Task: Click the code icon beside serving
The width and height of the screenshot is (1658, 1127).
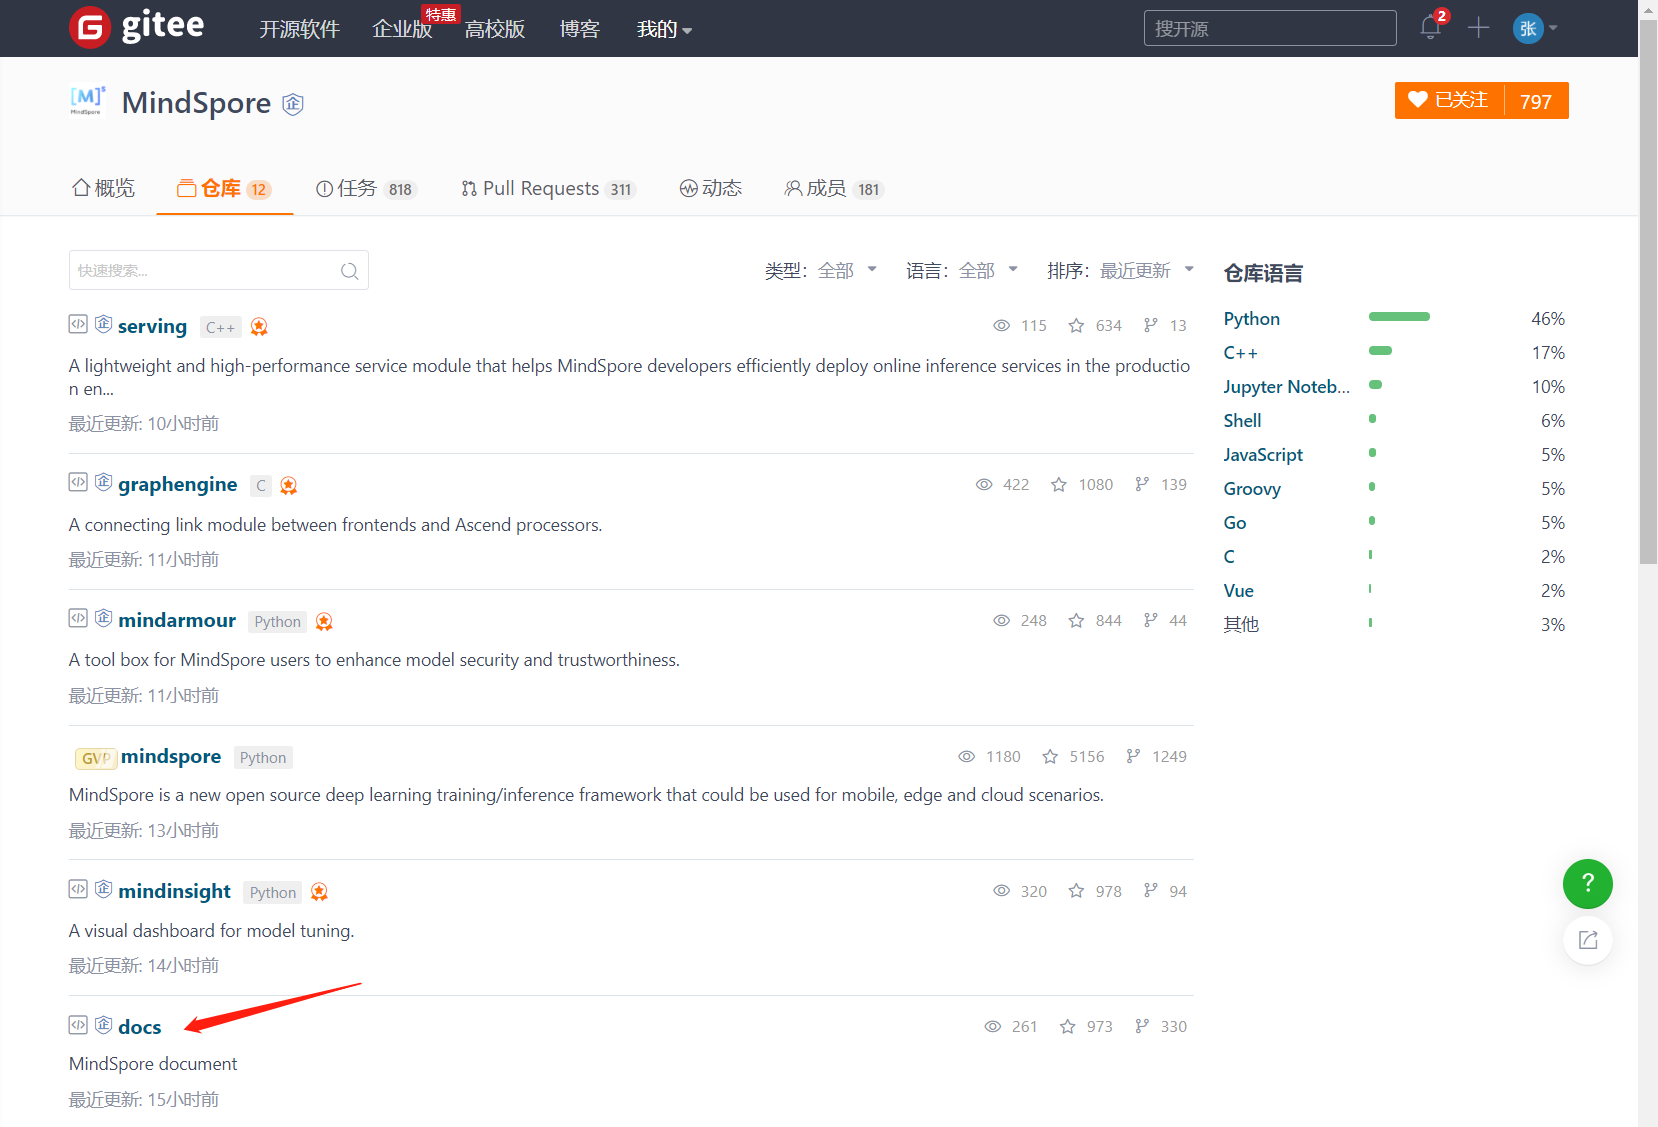Action: pyautogui.click(x=78, y=324)
